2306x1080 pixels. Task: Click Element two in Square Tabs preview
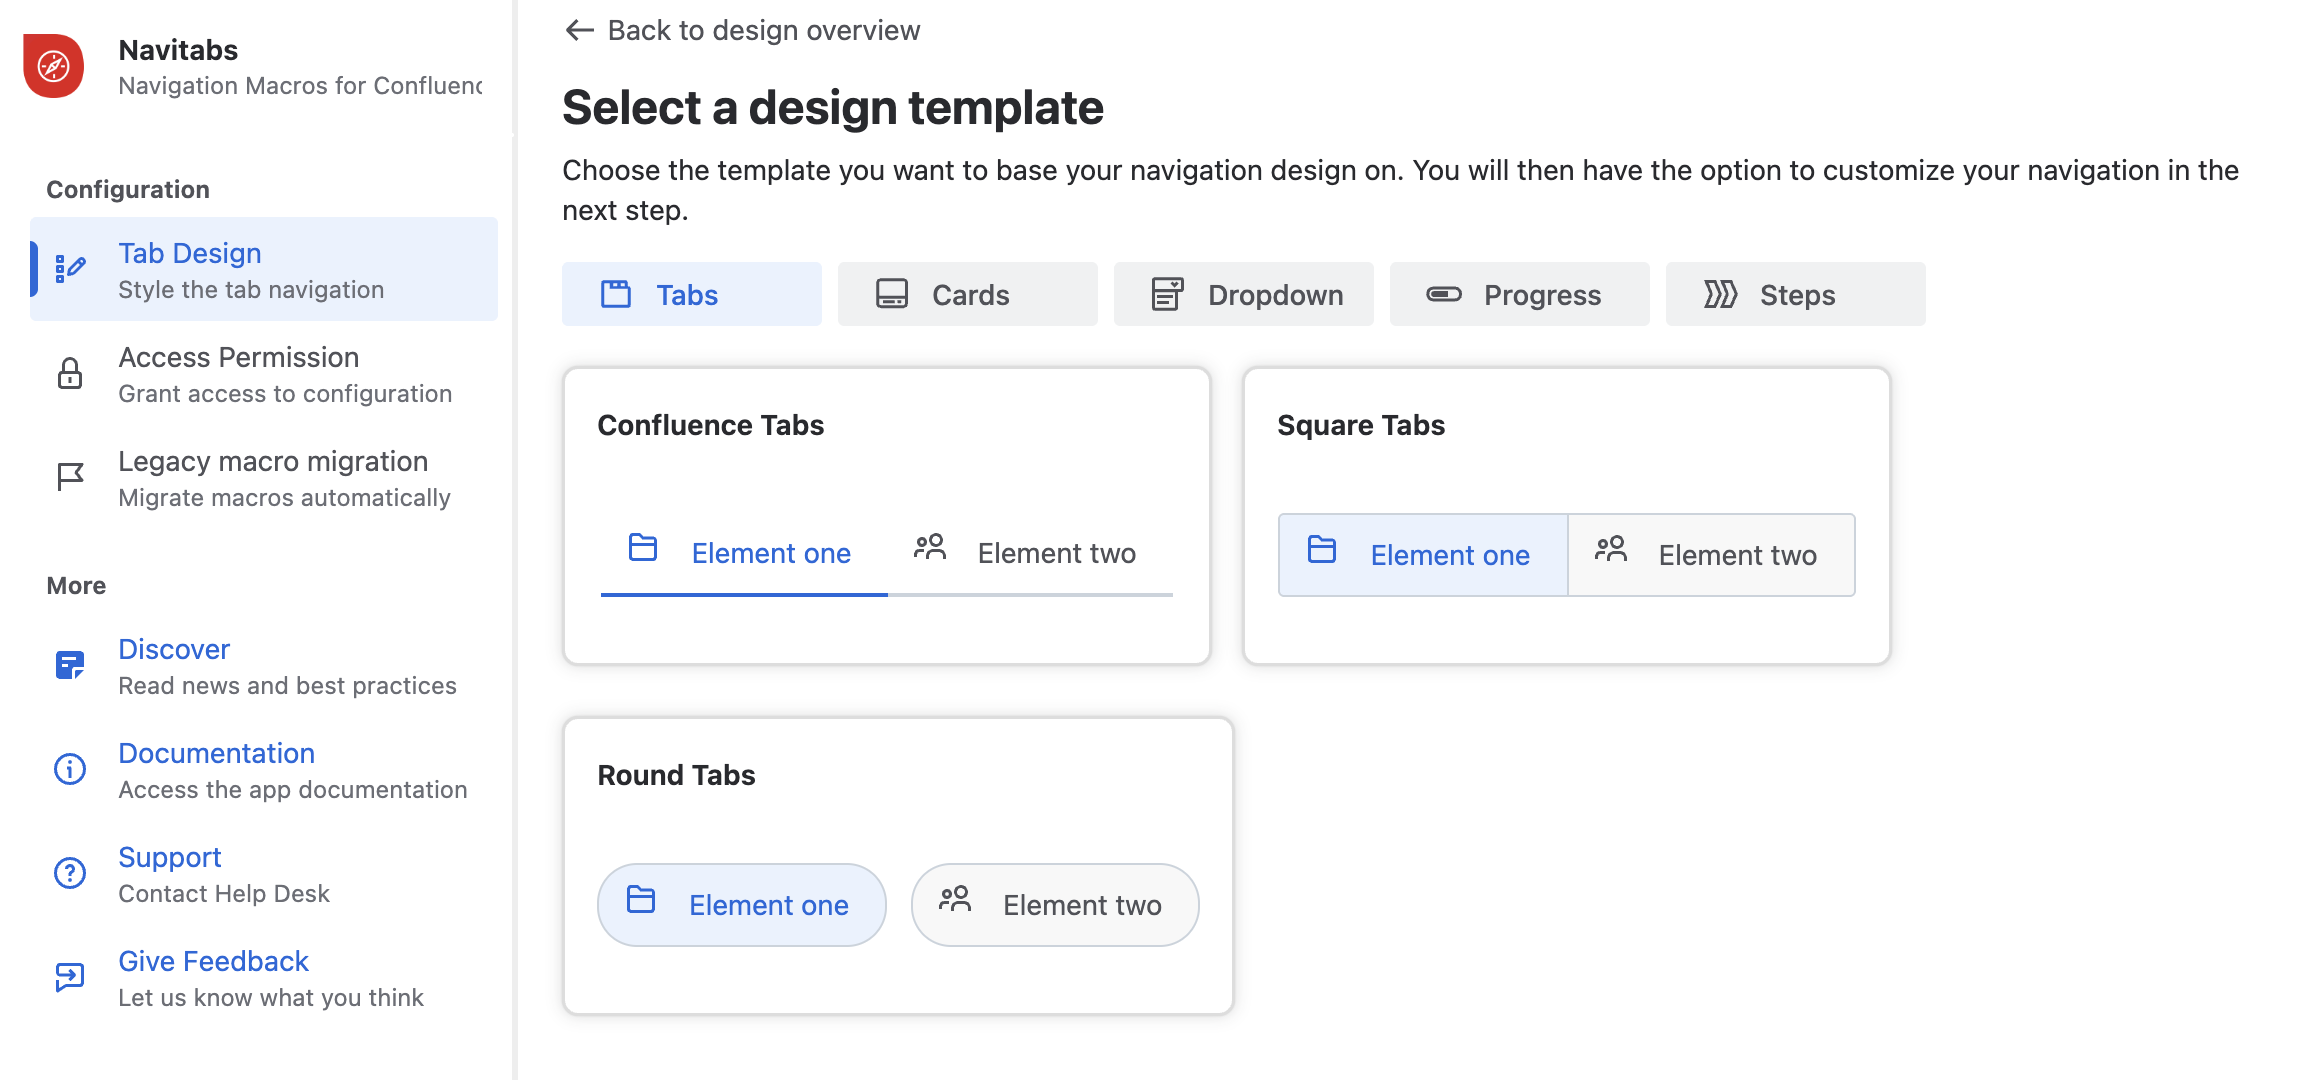(1711, 555)
